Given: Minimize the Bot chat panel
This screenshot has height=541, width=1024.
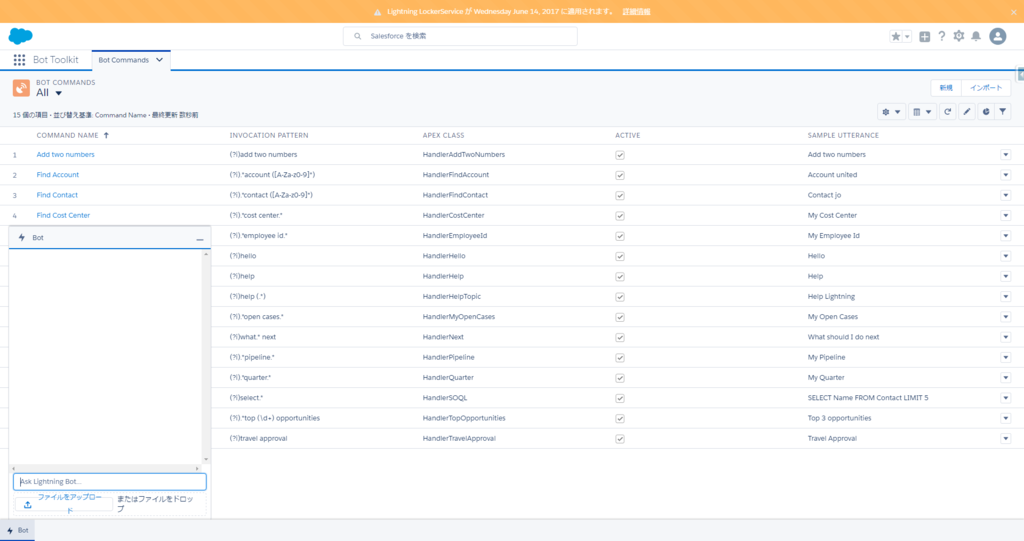Looking at the screenshot, I should tap(200, 239).
